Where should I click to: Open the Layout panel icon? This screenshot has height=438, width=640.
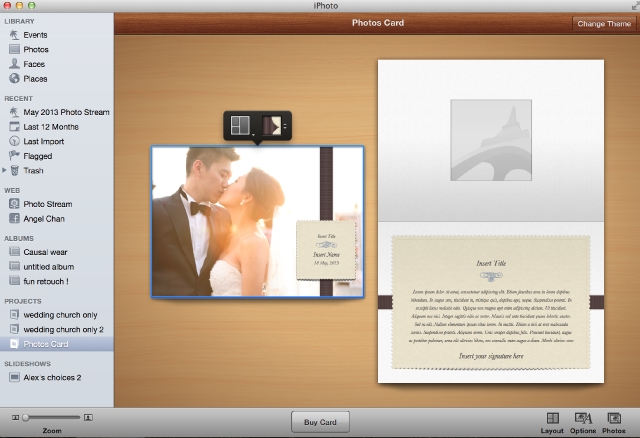point(552,418)
